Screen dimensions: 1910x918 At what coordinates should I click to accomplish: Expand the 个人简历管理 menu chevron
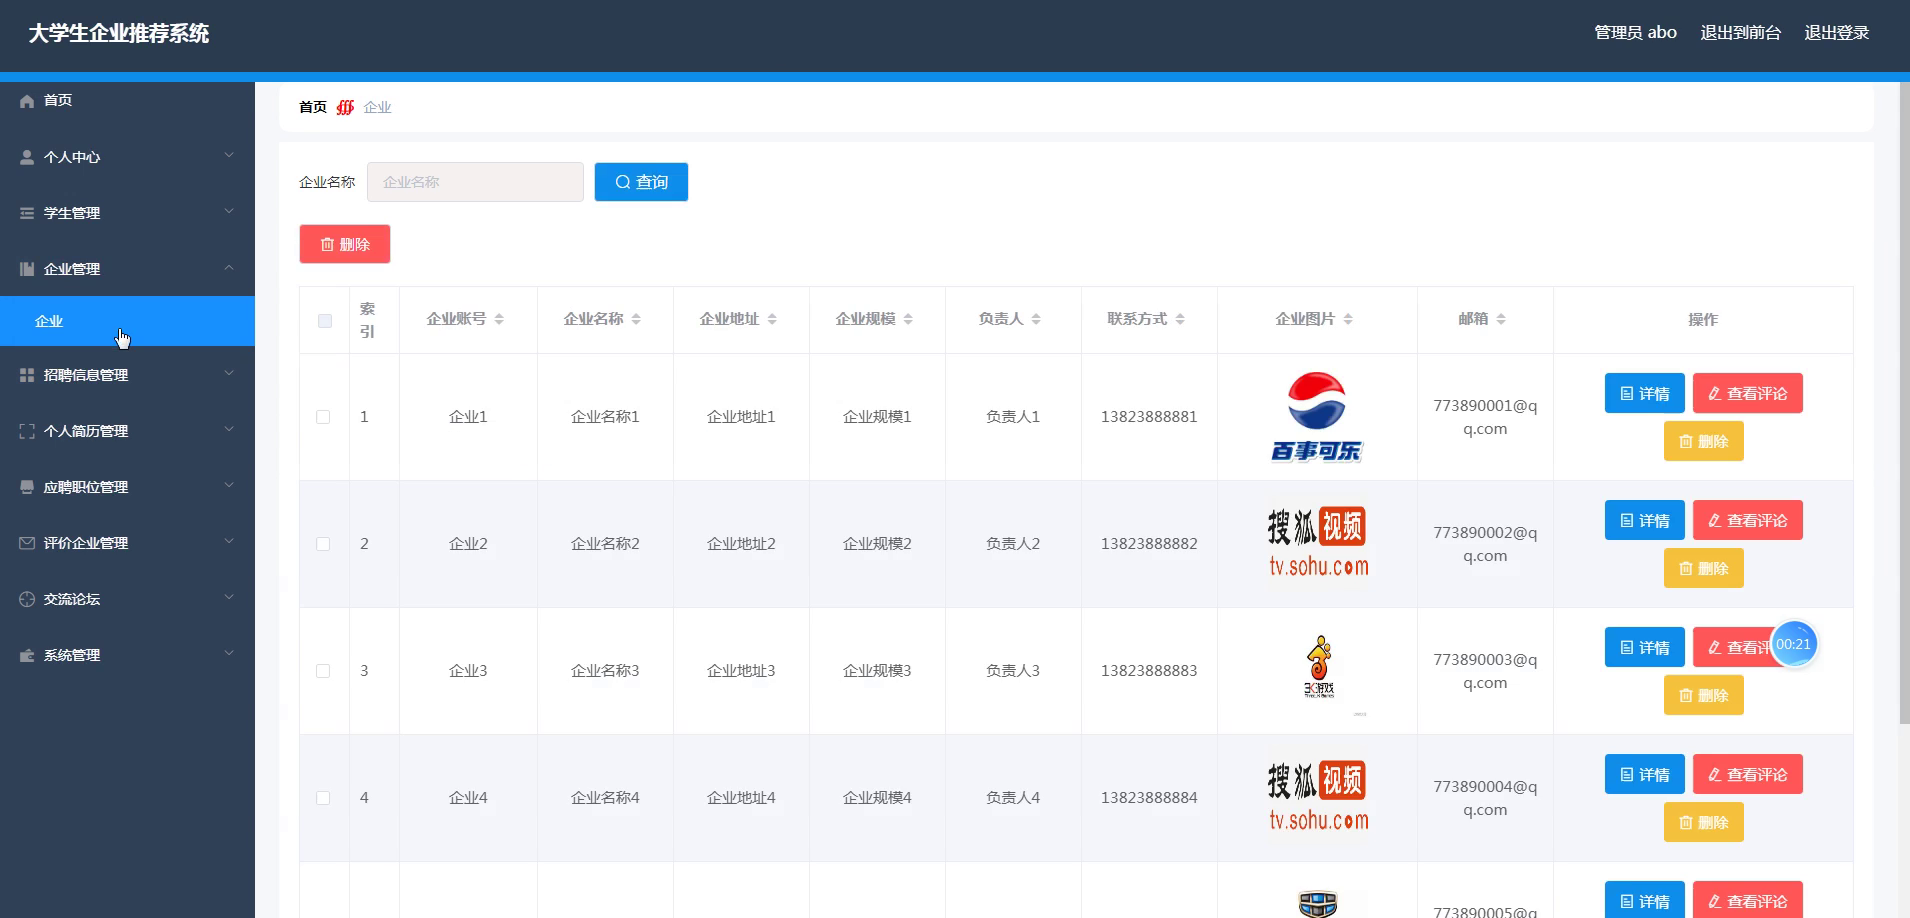coord(229,429)
